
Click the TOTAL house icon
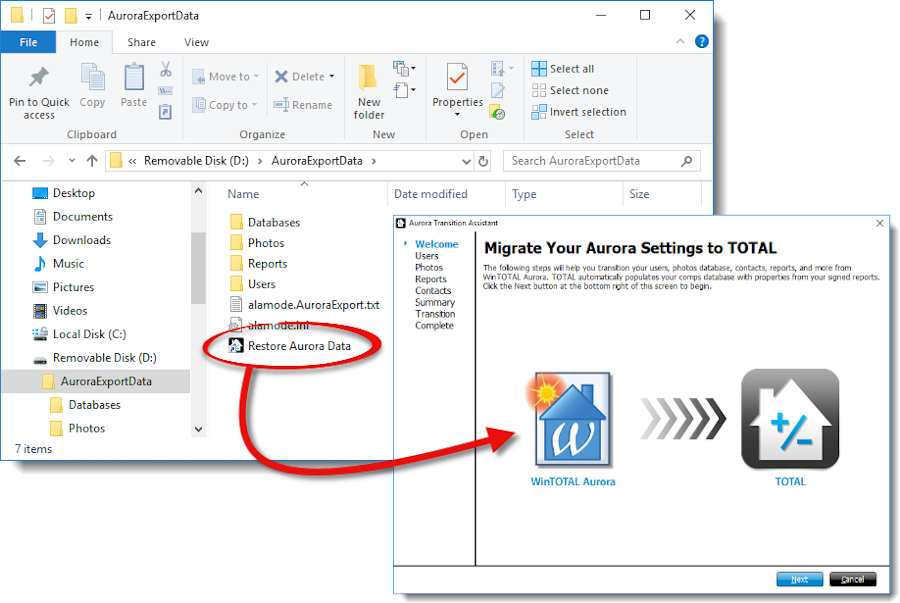tap(790, 419)
